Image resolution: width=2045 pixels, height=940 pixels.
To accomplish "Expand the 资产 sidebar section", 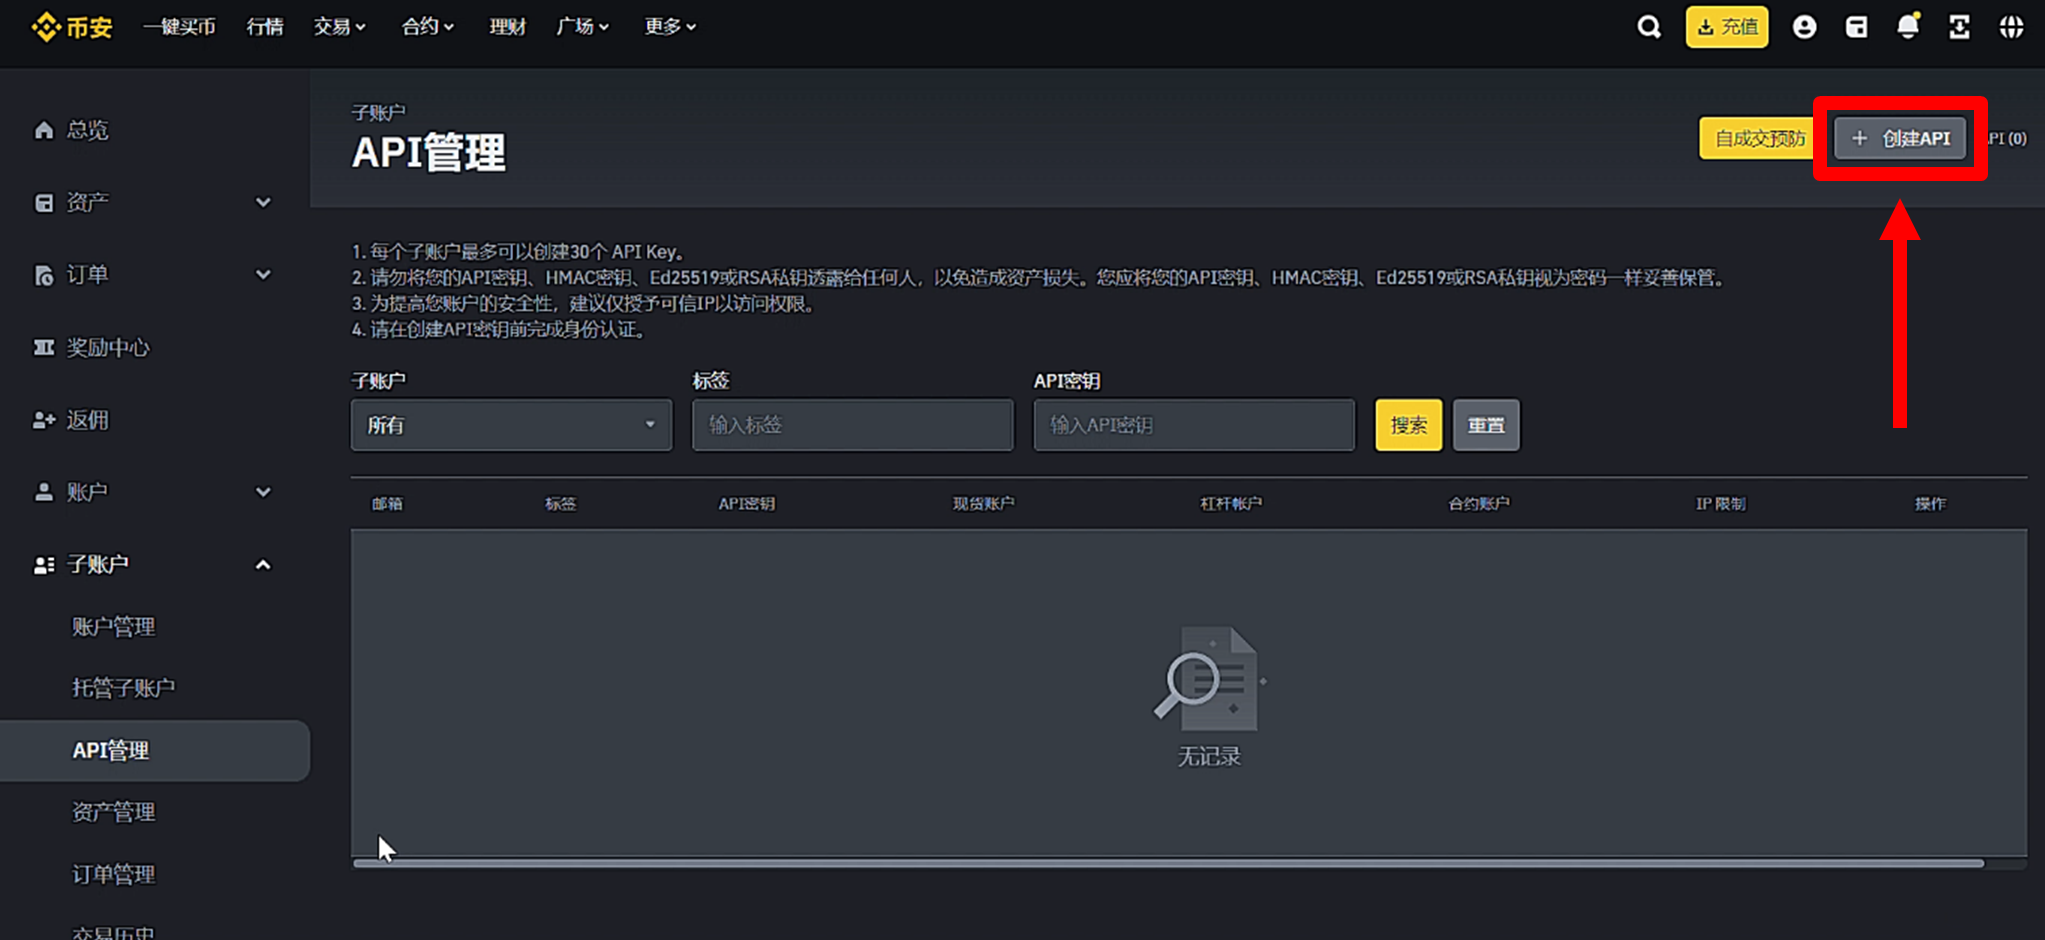I will click(262, 203).
